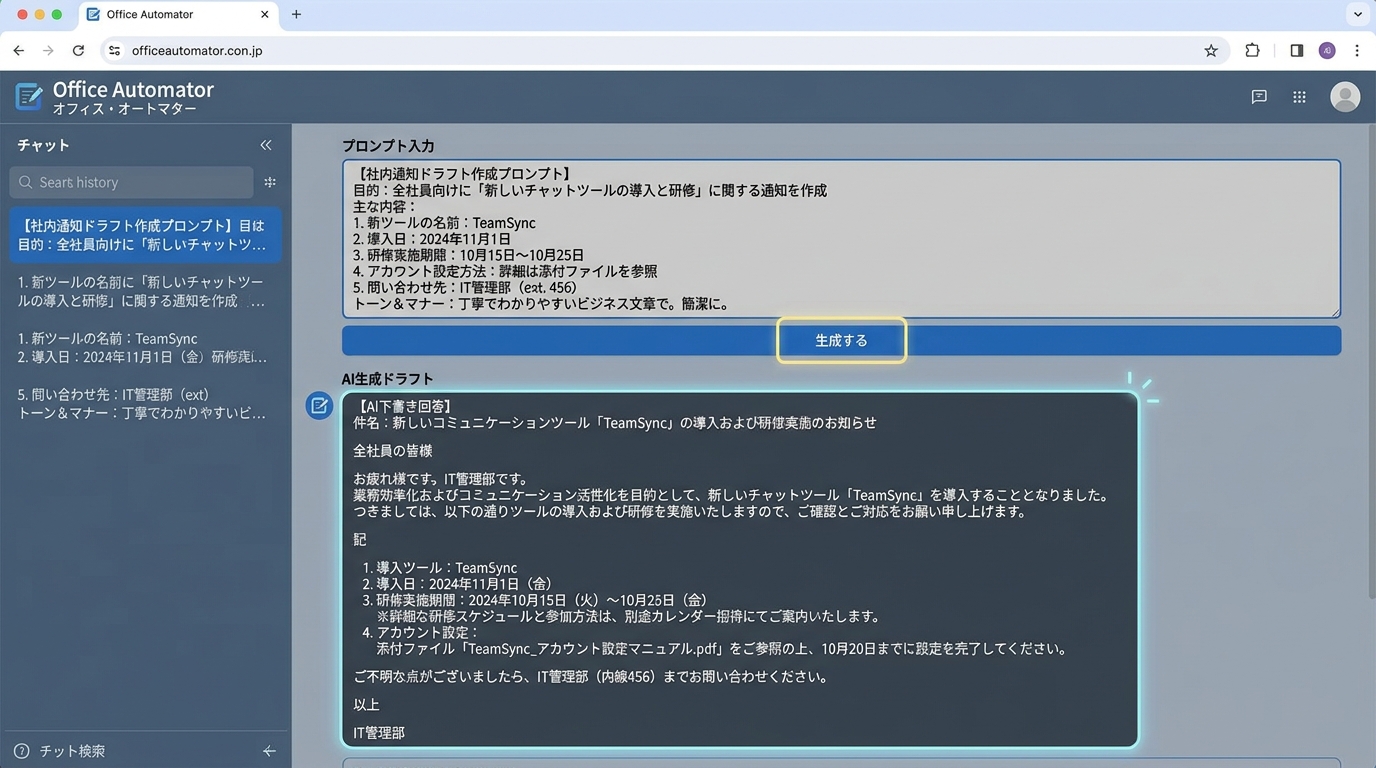Click the edit icon beside AI生成ドラフト
This screenshot has height=768, width=1376.
319,405
